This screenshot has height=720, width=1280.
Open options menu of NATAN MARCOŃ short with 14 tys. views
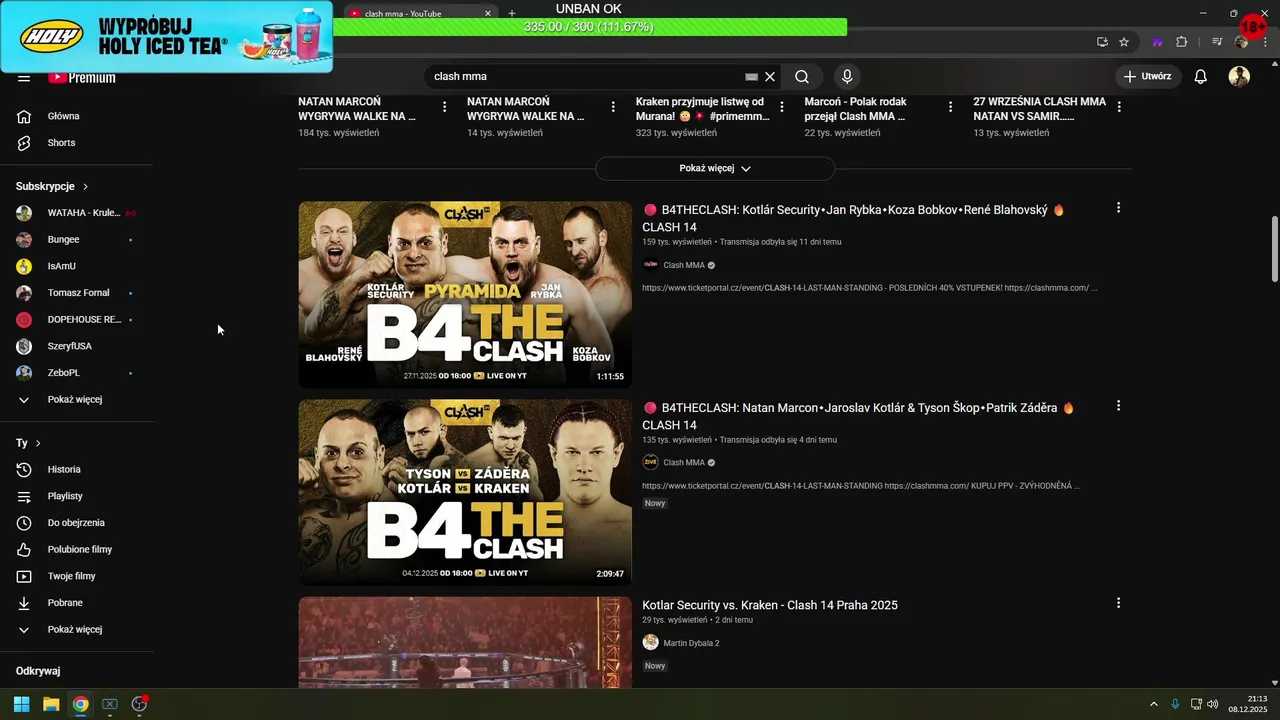613,106
